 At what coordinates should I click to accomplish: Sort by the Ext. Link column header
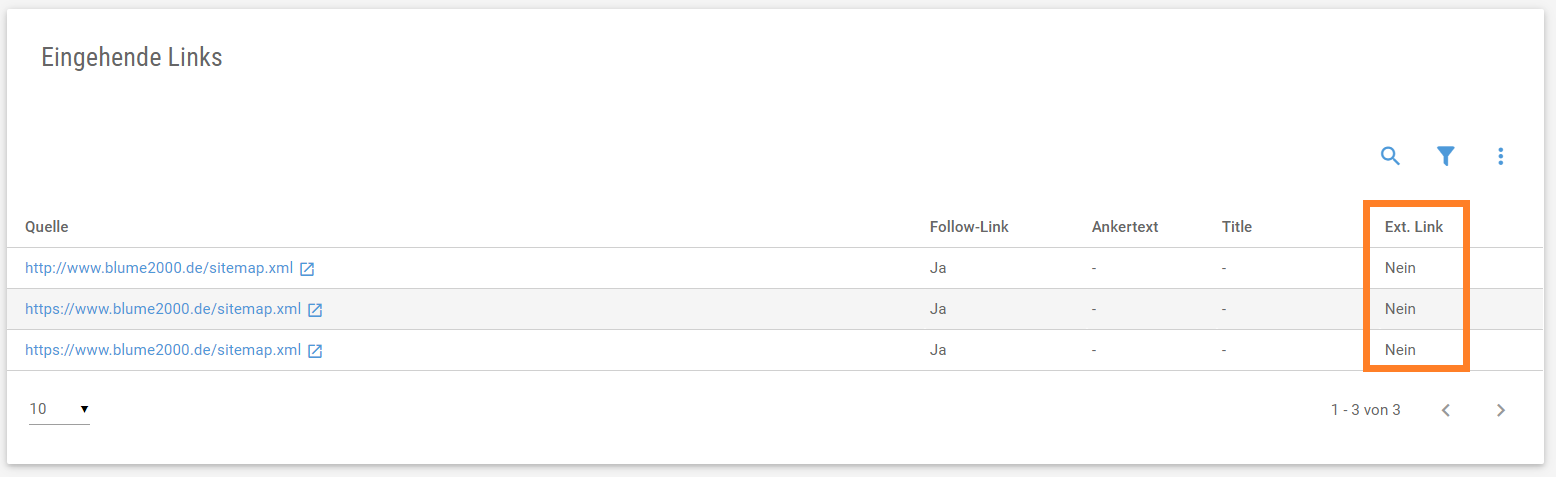coord(1414,227)
